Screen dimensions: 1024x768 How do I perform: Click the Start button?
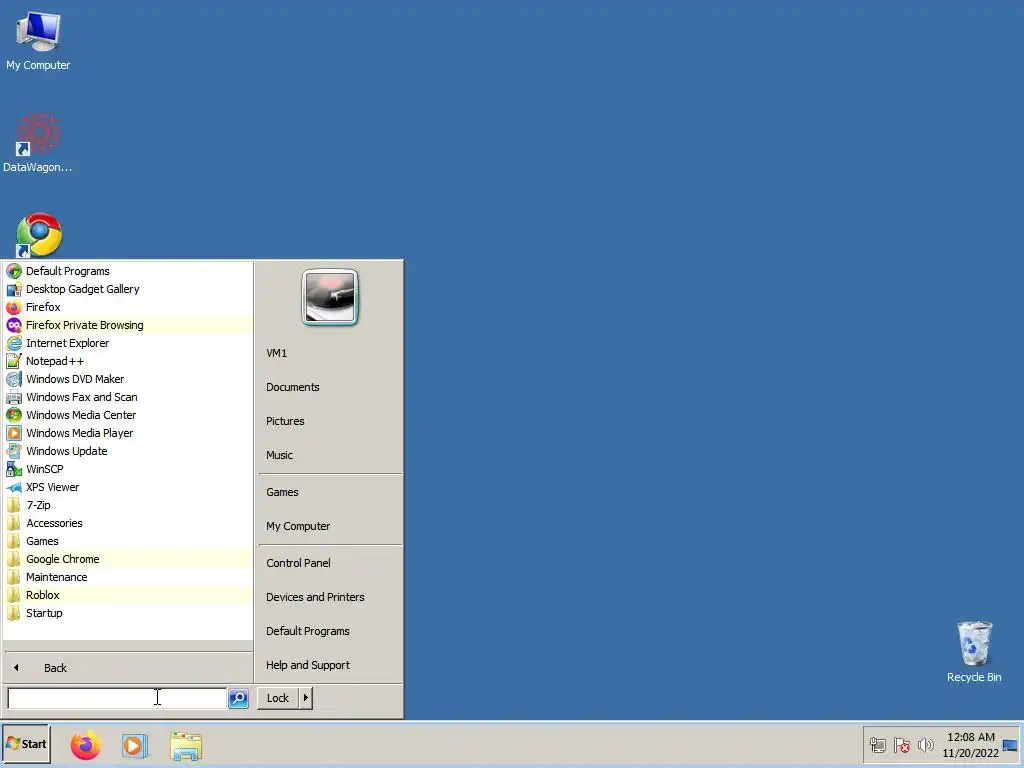pos(26,744)
